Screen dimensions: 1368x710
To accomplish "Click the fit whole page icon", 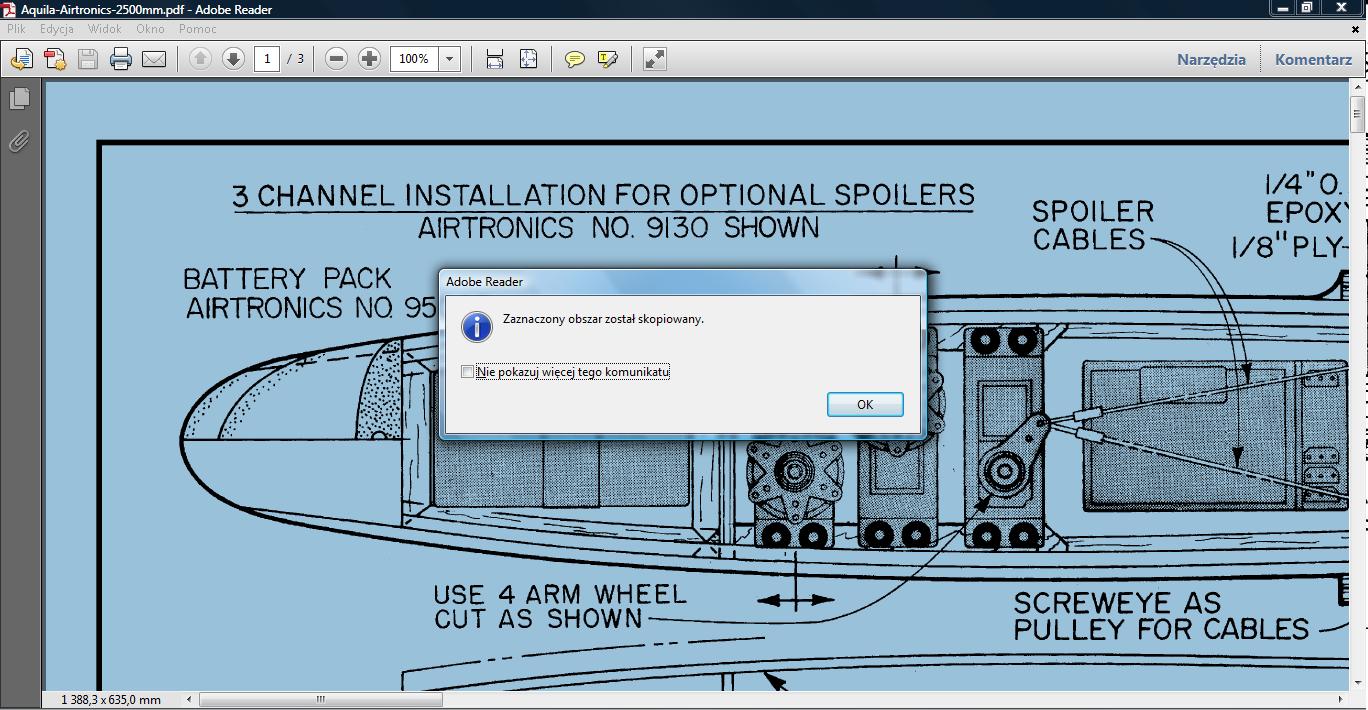I will click(x=529, y=59).
